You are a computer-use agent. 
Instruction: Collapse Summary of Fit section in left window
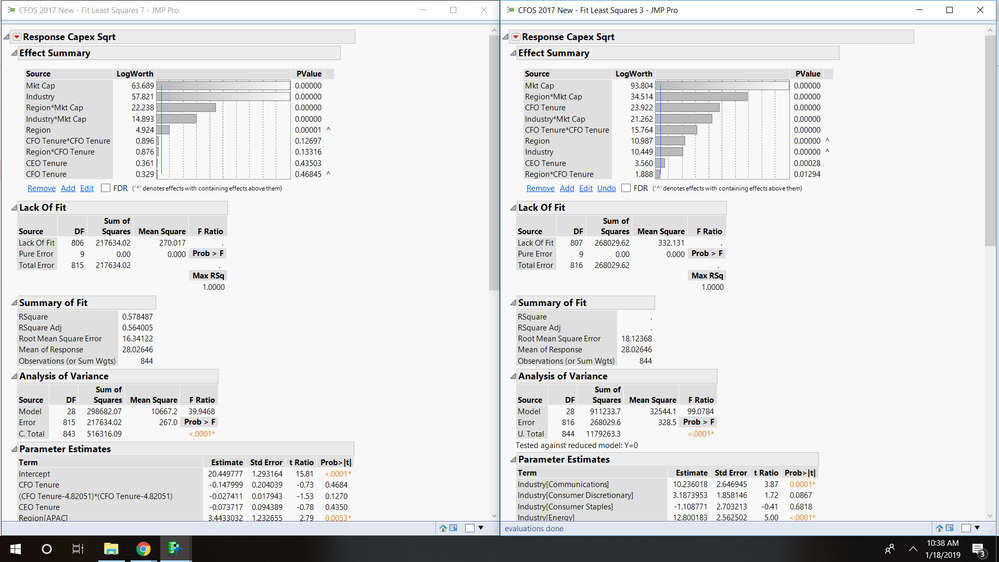(14, 303)
